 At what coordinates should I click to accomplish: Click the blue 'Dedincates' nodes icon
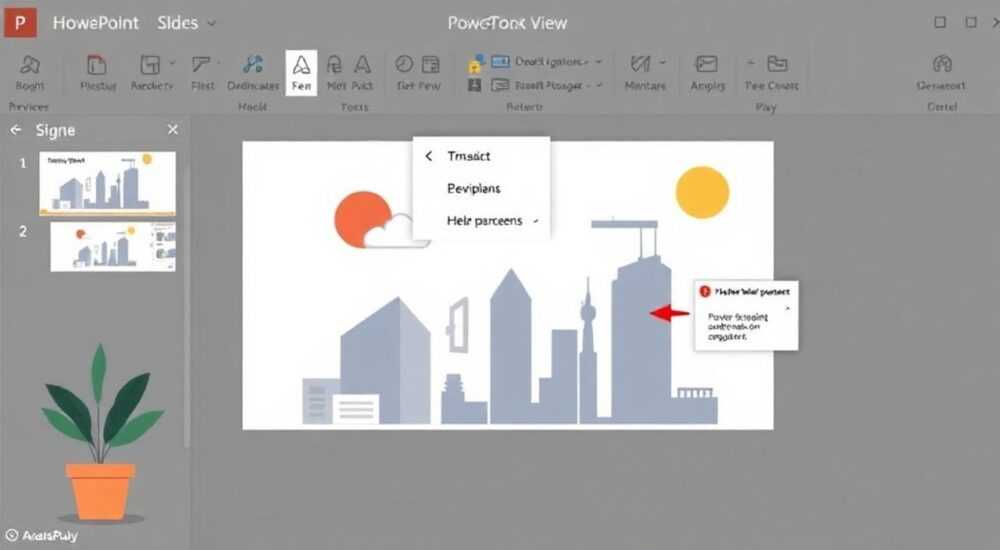pos(253,64)
